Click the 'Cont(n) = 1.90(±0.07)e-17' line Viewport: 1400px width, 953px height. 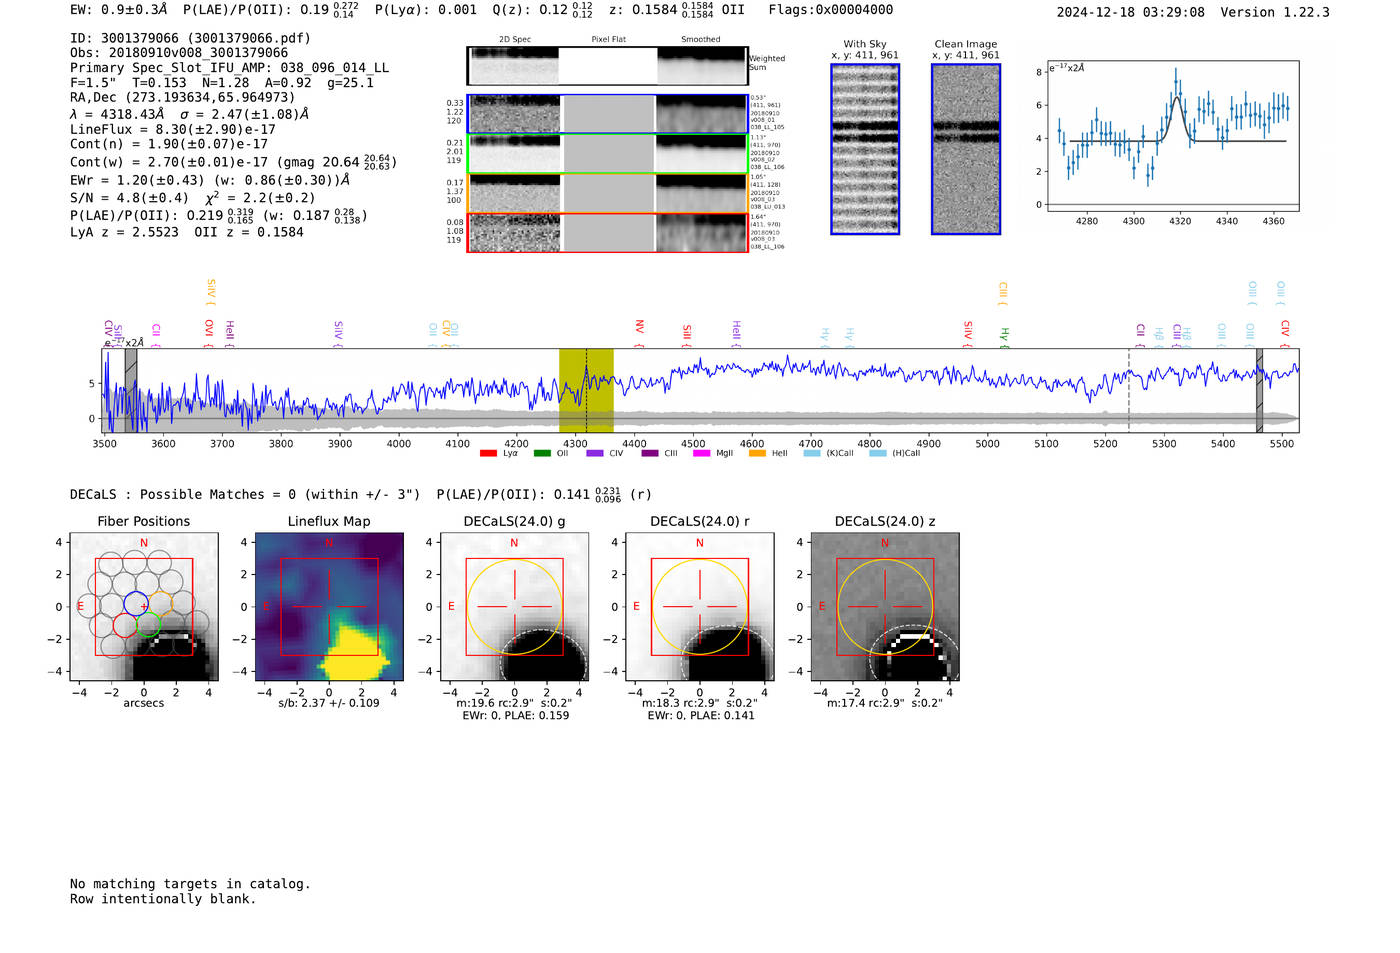(x=169, y=144)
